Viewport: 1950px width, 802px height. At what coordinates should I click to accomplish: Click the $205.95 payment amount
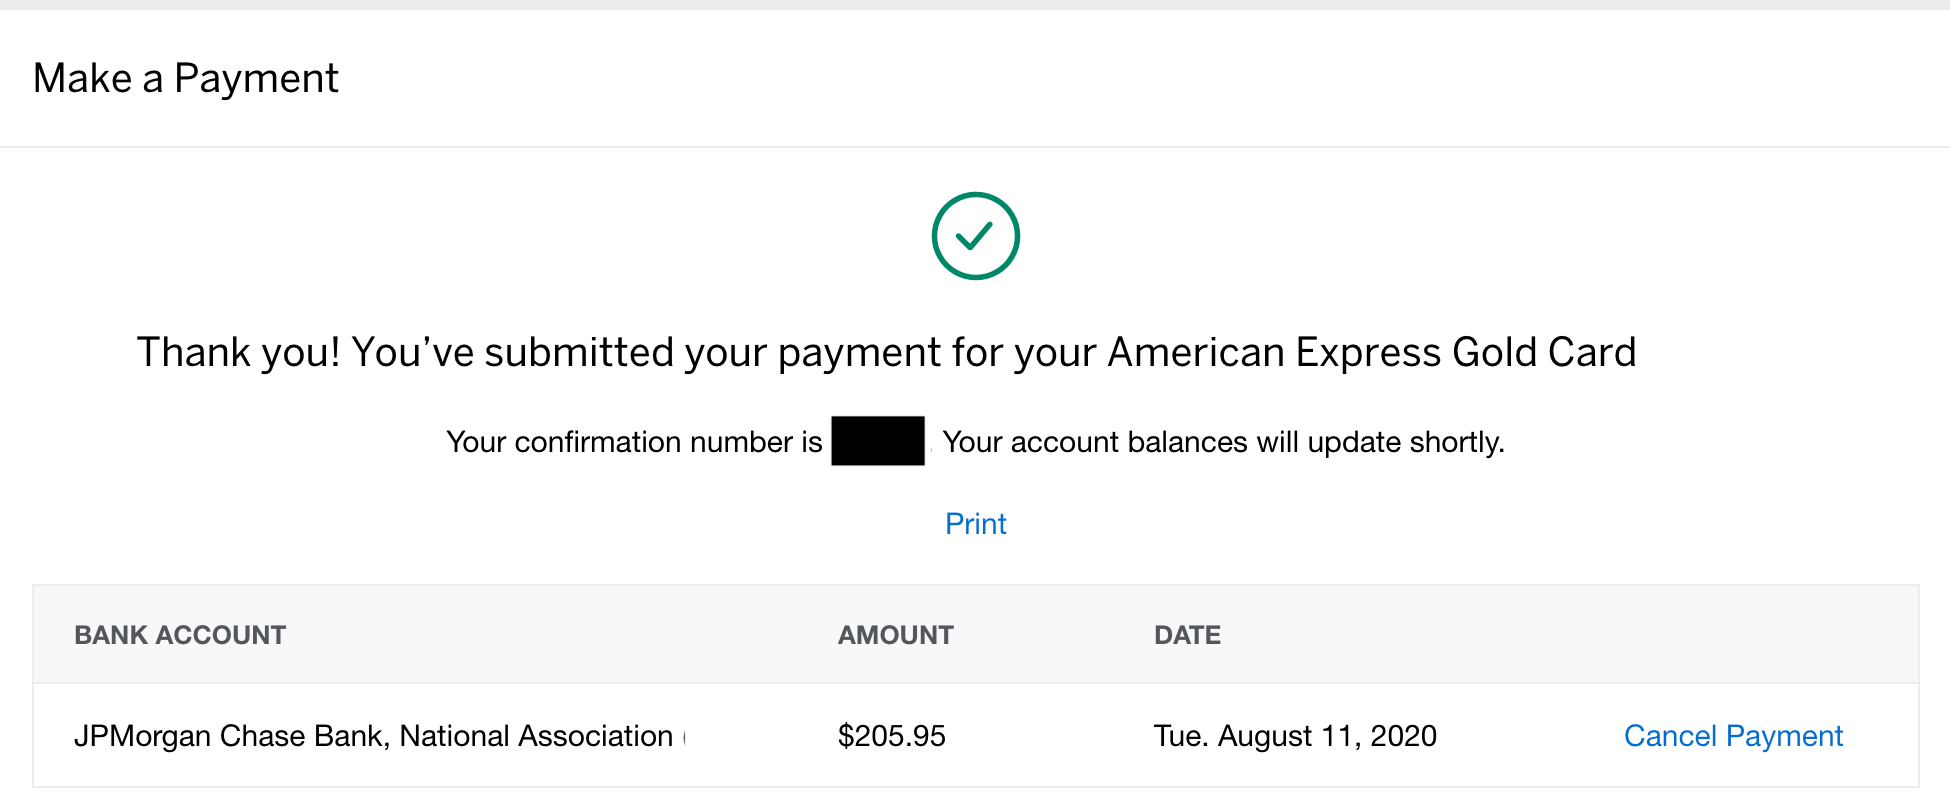click(x=891, y=736)
